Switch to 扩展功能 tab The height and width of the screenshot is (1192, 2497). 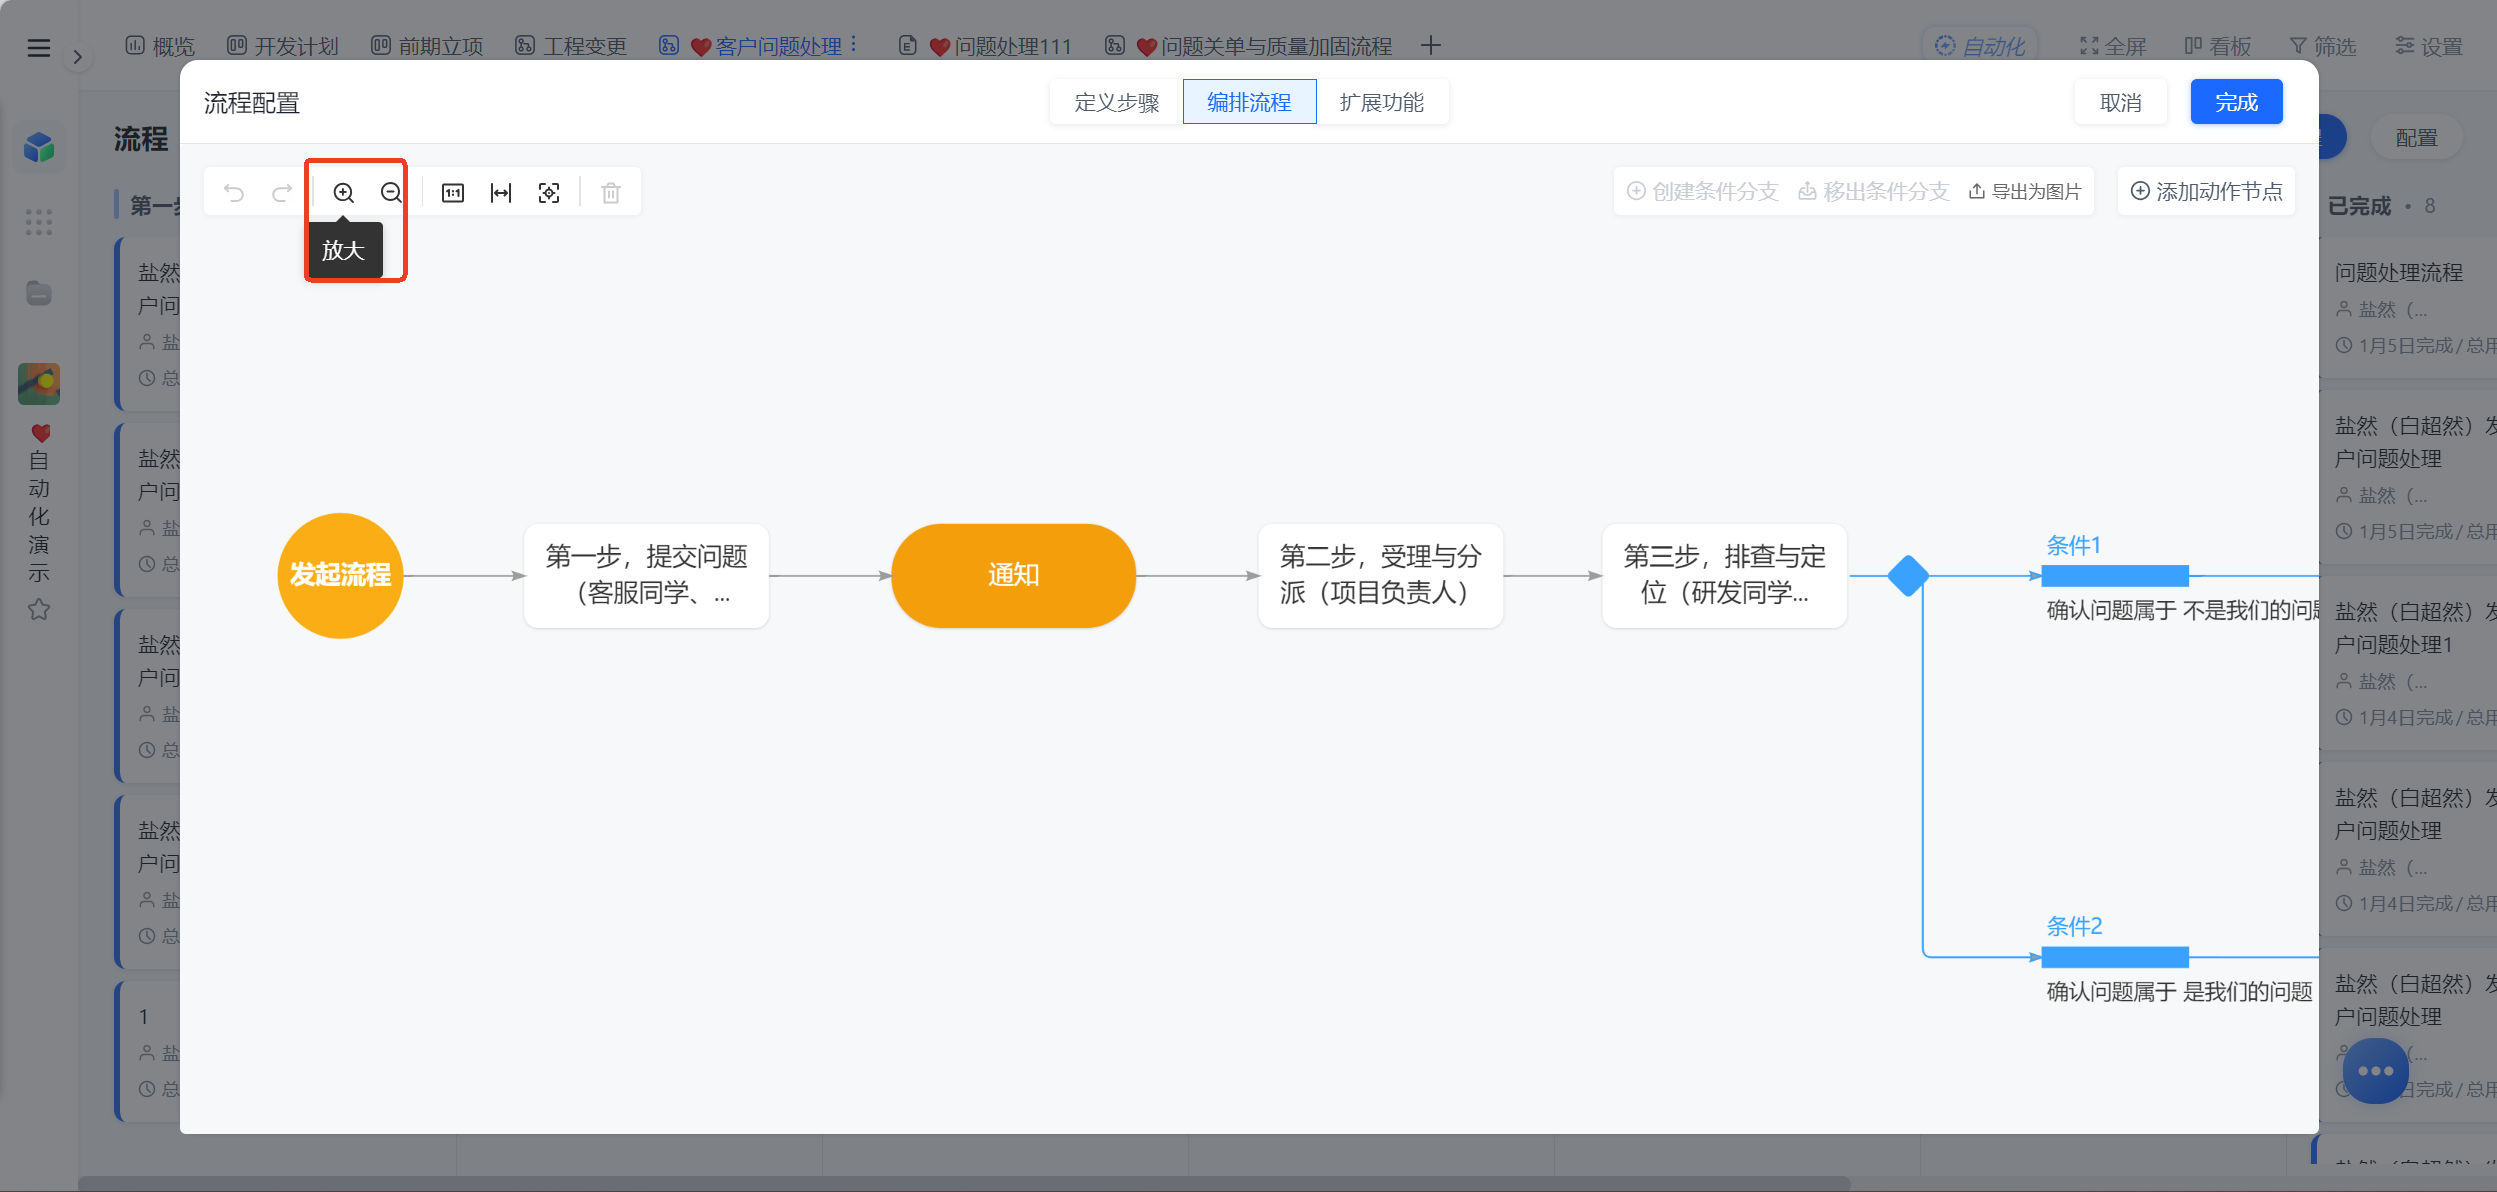1382,102
